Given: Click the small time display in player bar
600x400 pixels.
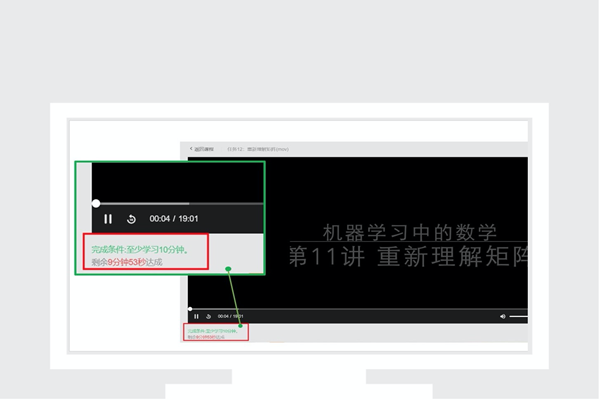Looking at the screenshot, I should [x=231, y=316].
